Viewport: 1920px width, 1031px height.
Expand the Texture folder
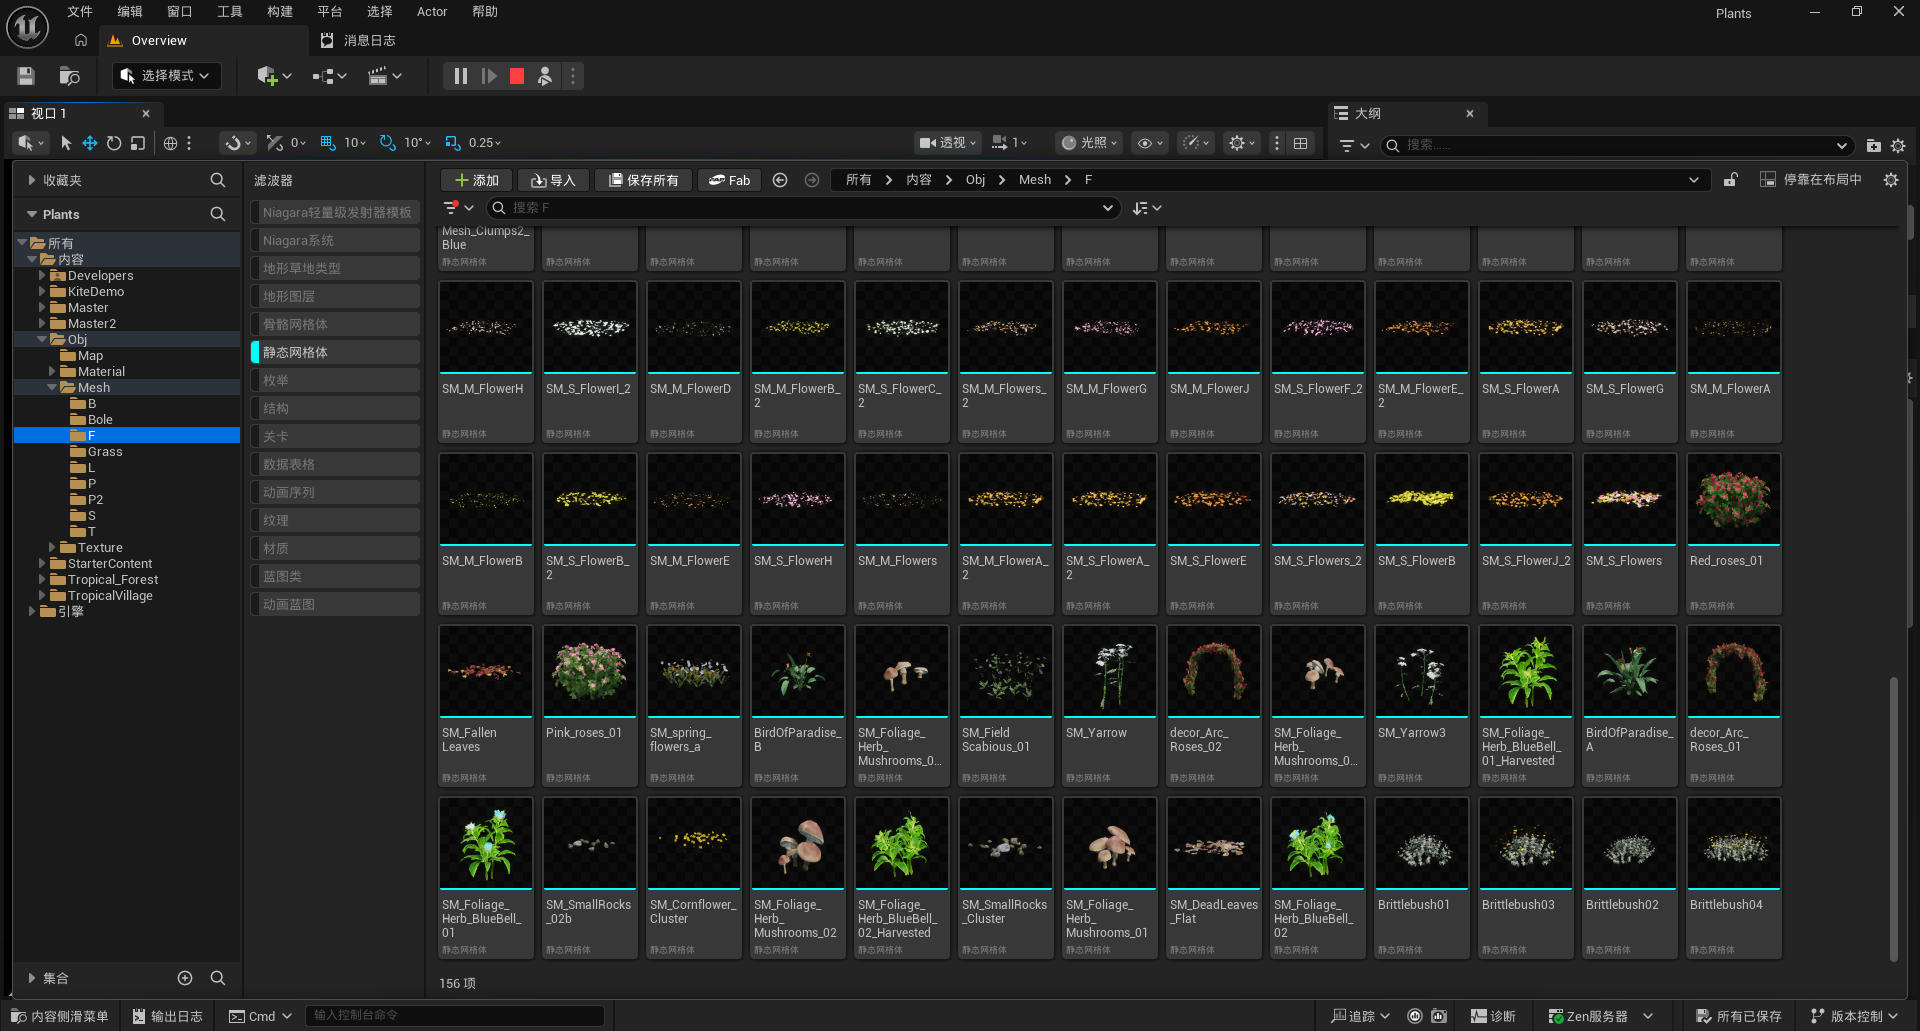[52, 547]
